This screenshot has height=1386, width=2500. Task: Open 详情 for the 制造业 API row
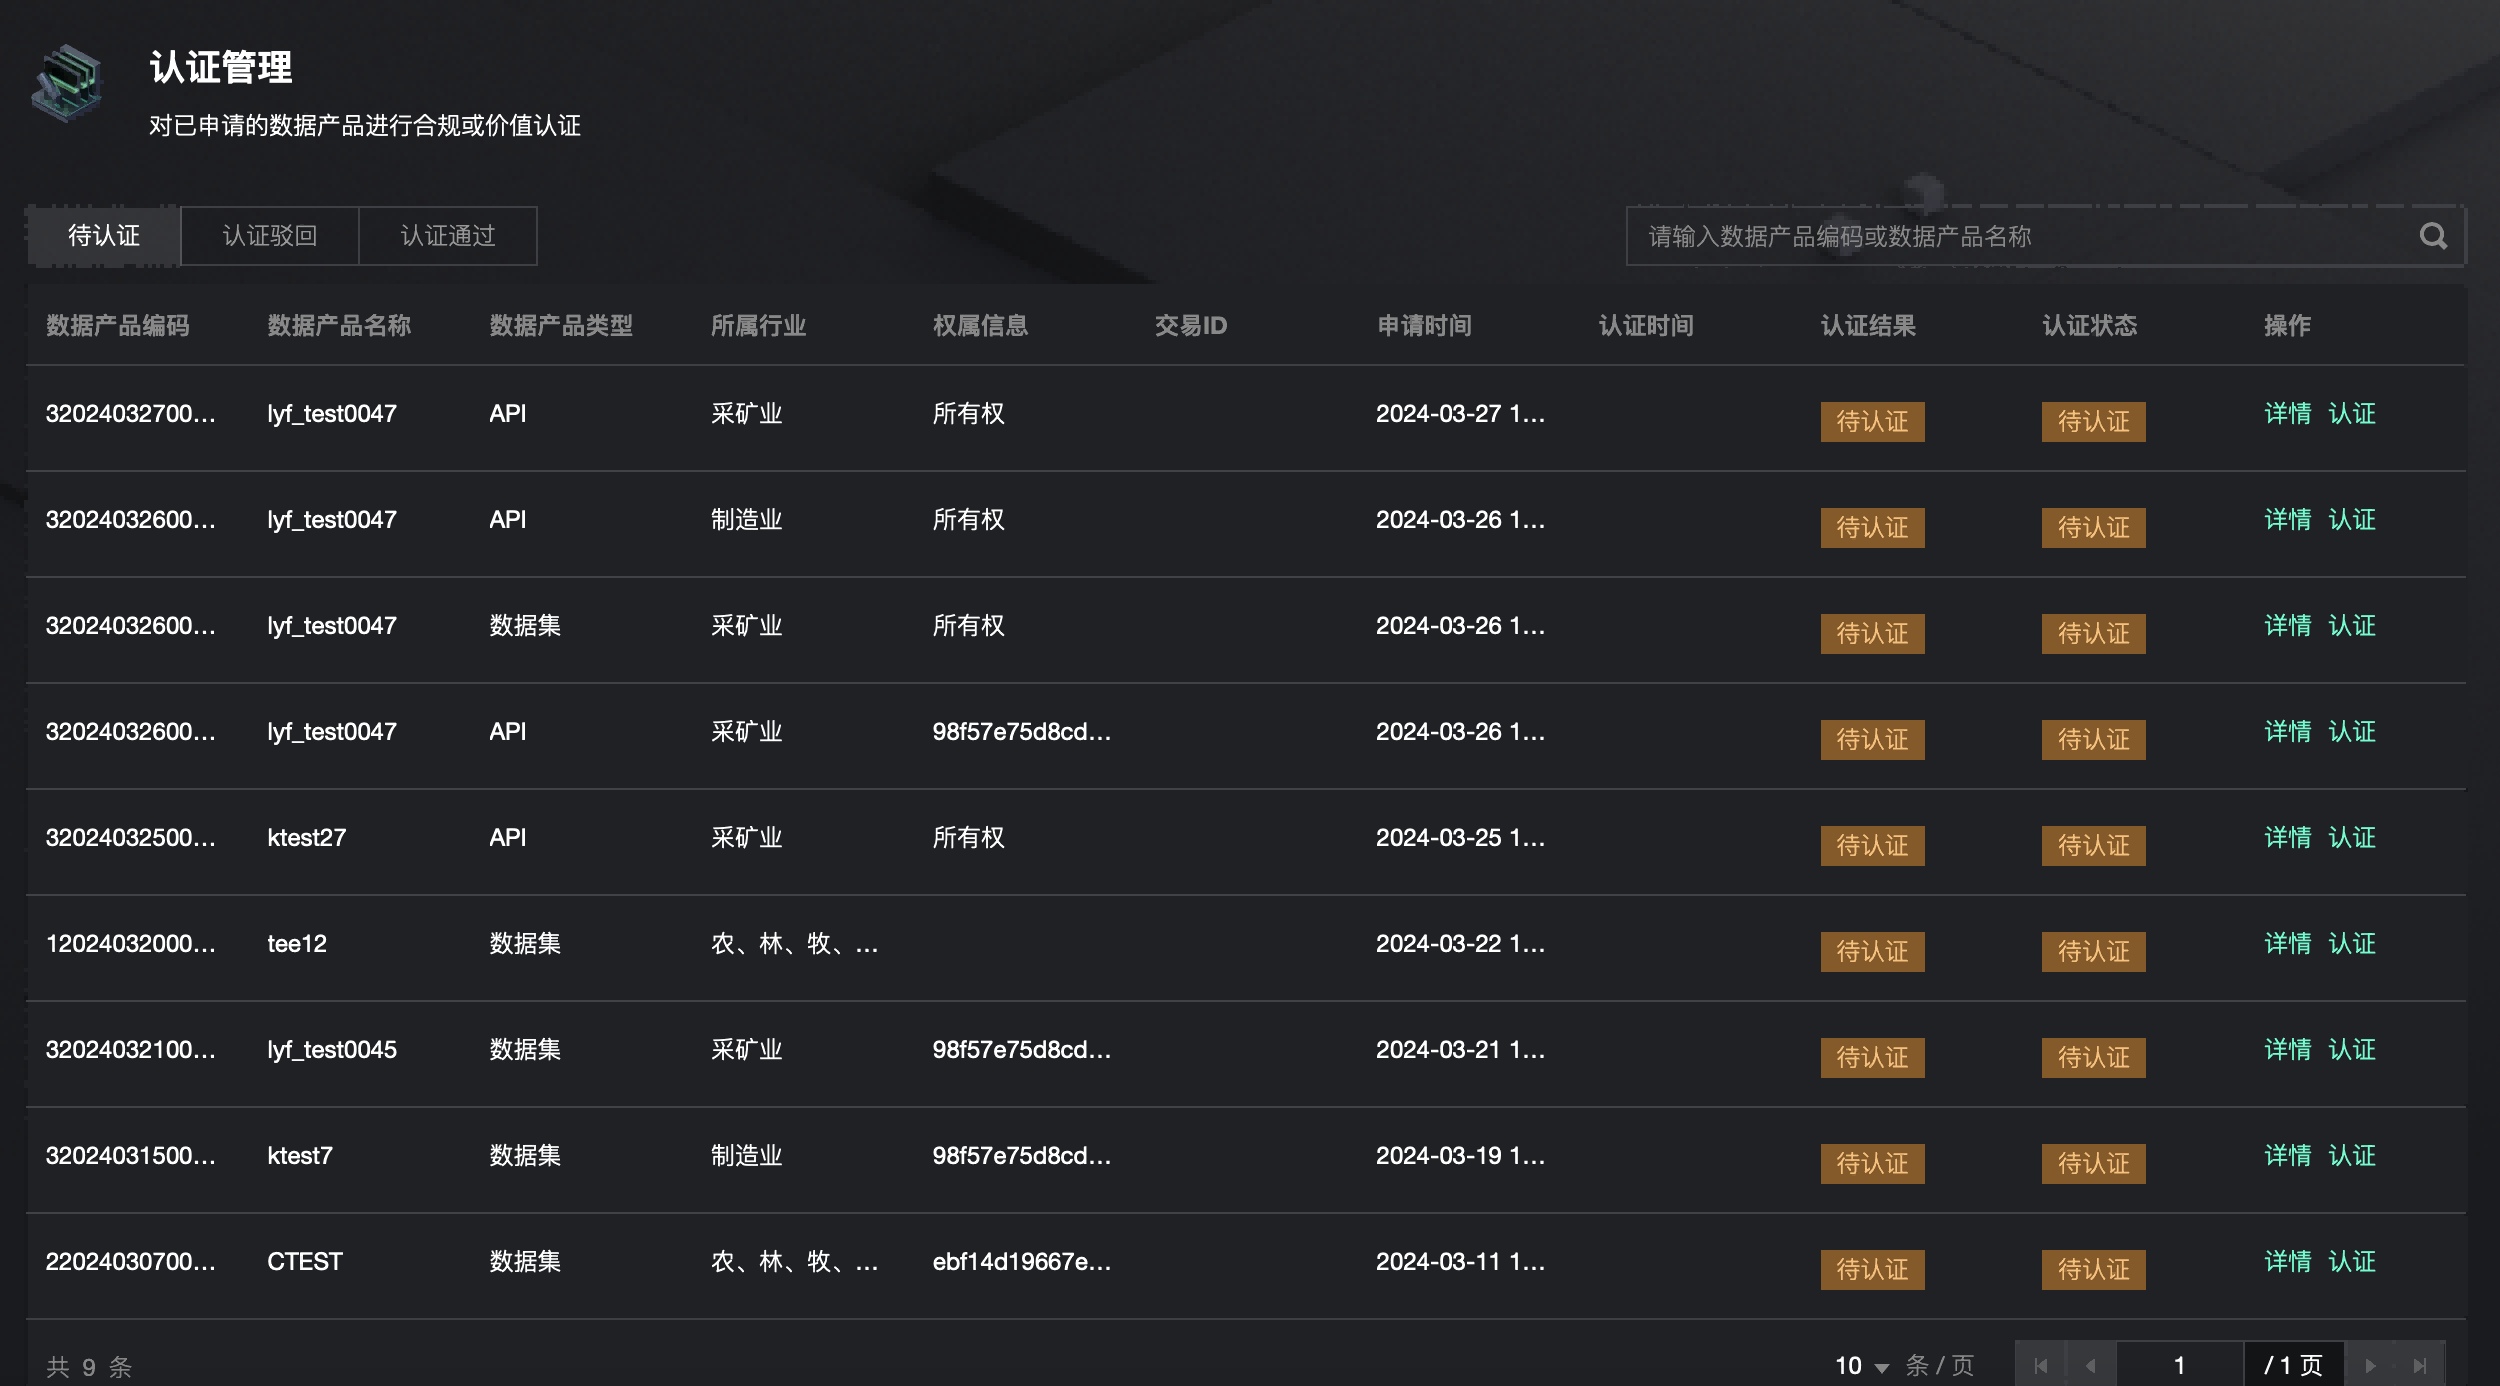click(2289, 520)
